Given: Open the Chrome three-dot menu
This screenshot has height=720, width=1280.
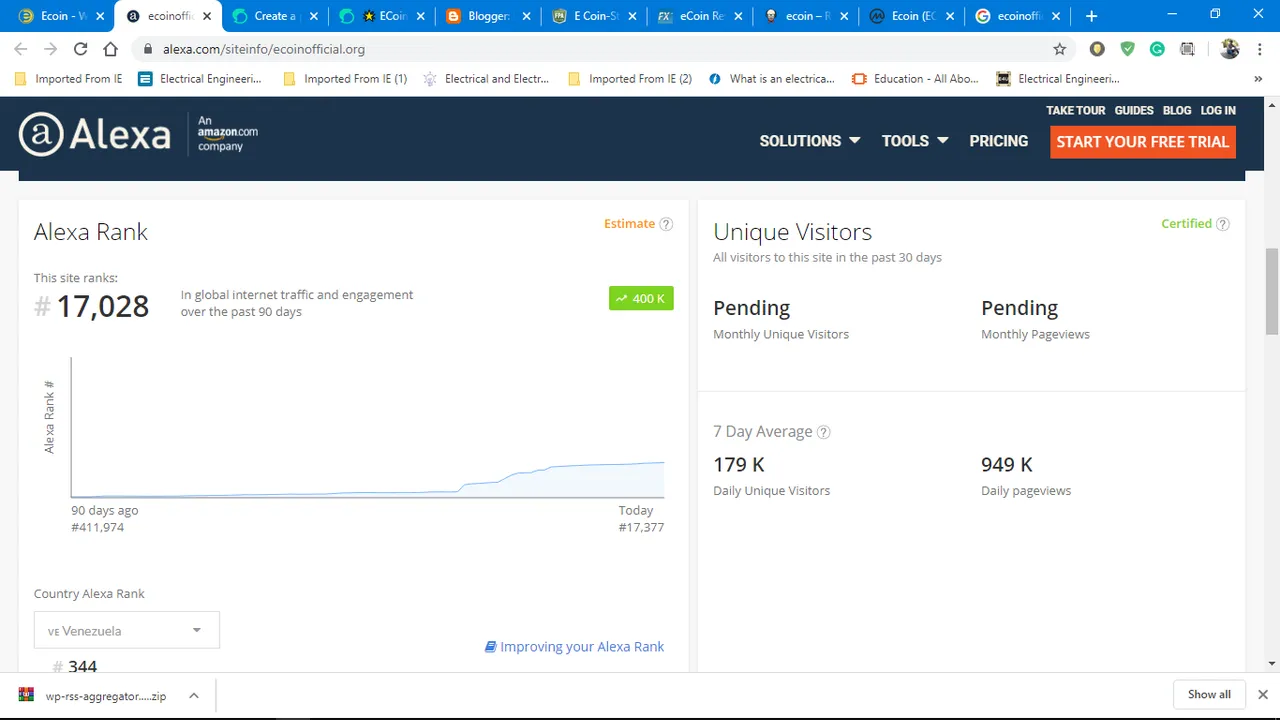Looking at the screenshot, I should pos(1258,49).
